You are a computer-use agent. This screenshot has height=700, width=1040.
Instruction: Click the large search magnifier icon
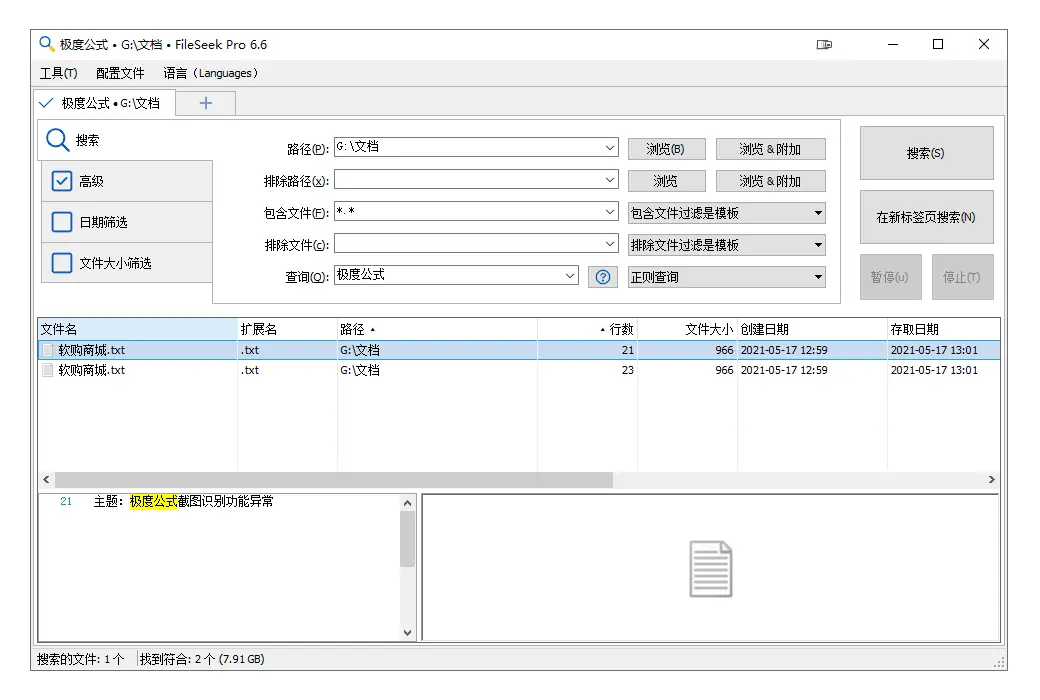[57, 140]
